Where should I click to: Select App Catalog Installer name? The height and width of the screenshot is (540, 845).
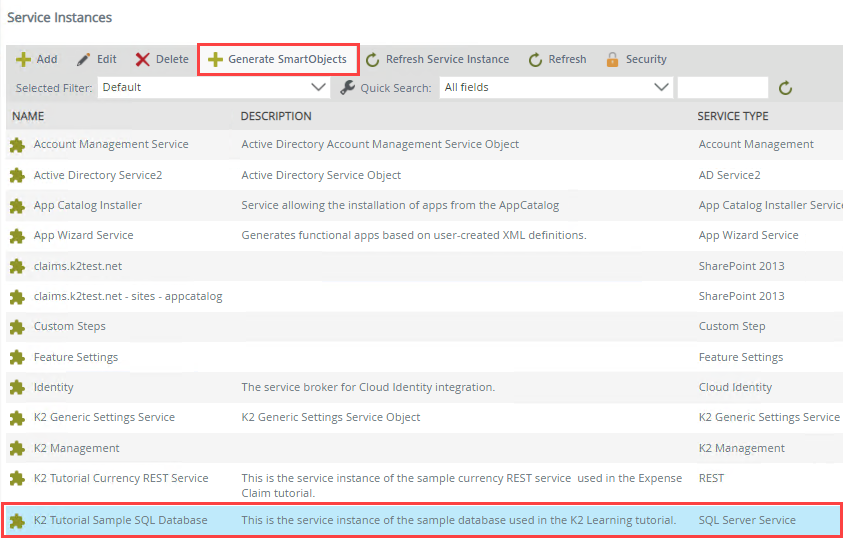point(88,205)
